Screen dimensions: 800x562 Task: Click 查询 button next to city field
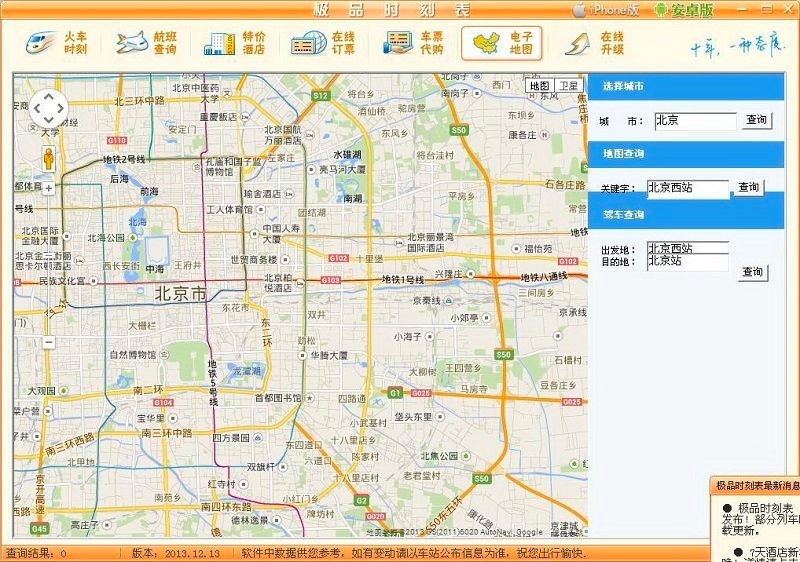[x=756, y=120]
